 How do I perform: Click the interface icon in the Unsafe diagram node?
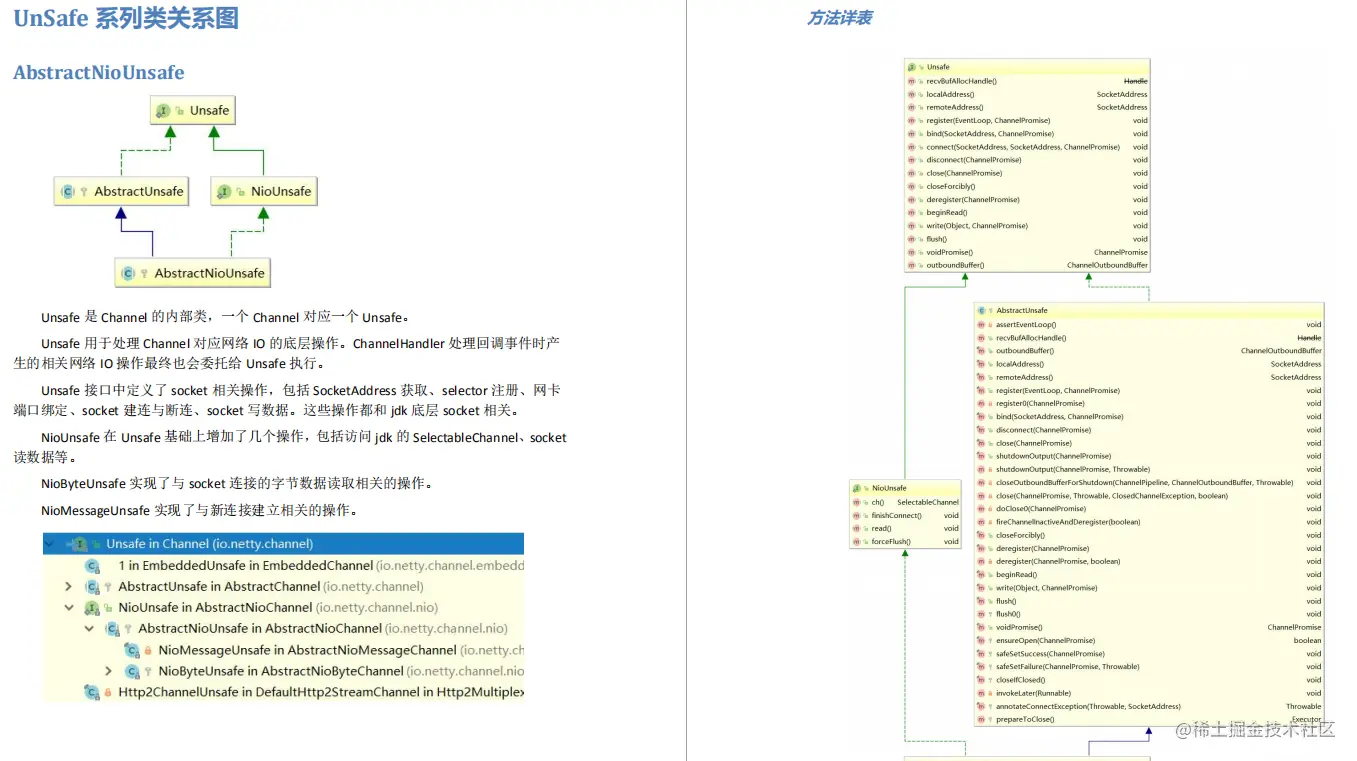163,111
